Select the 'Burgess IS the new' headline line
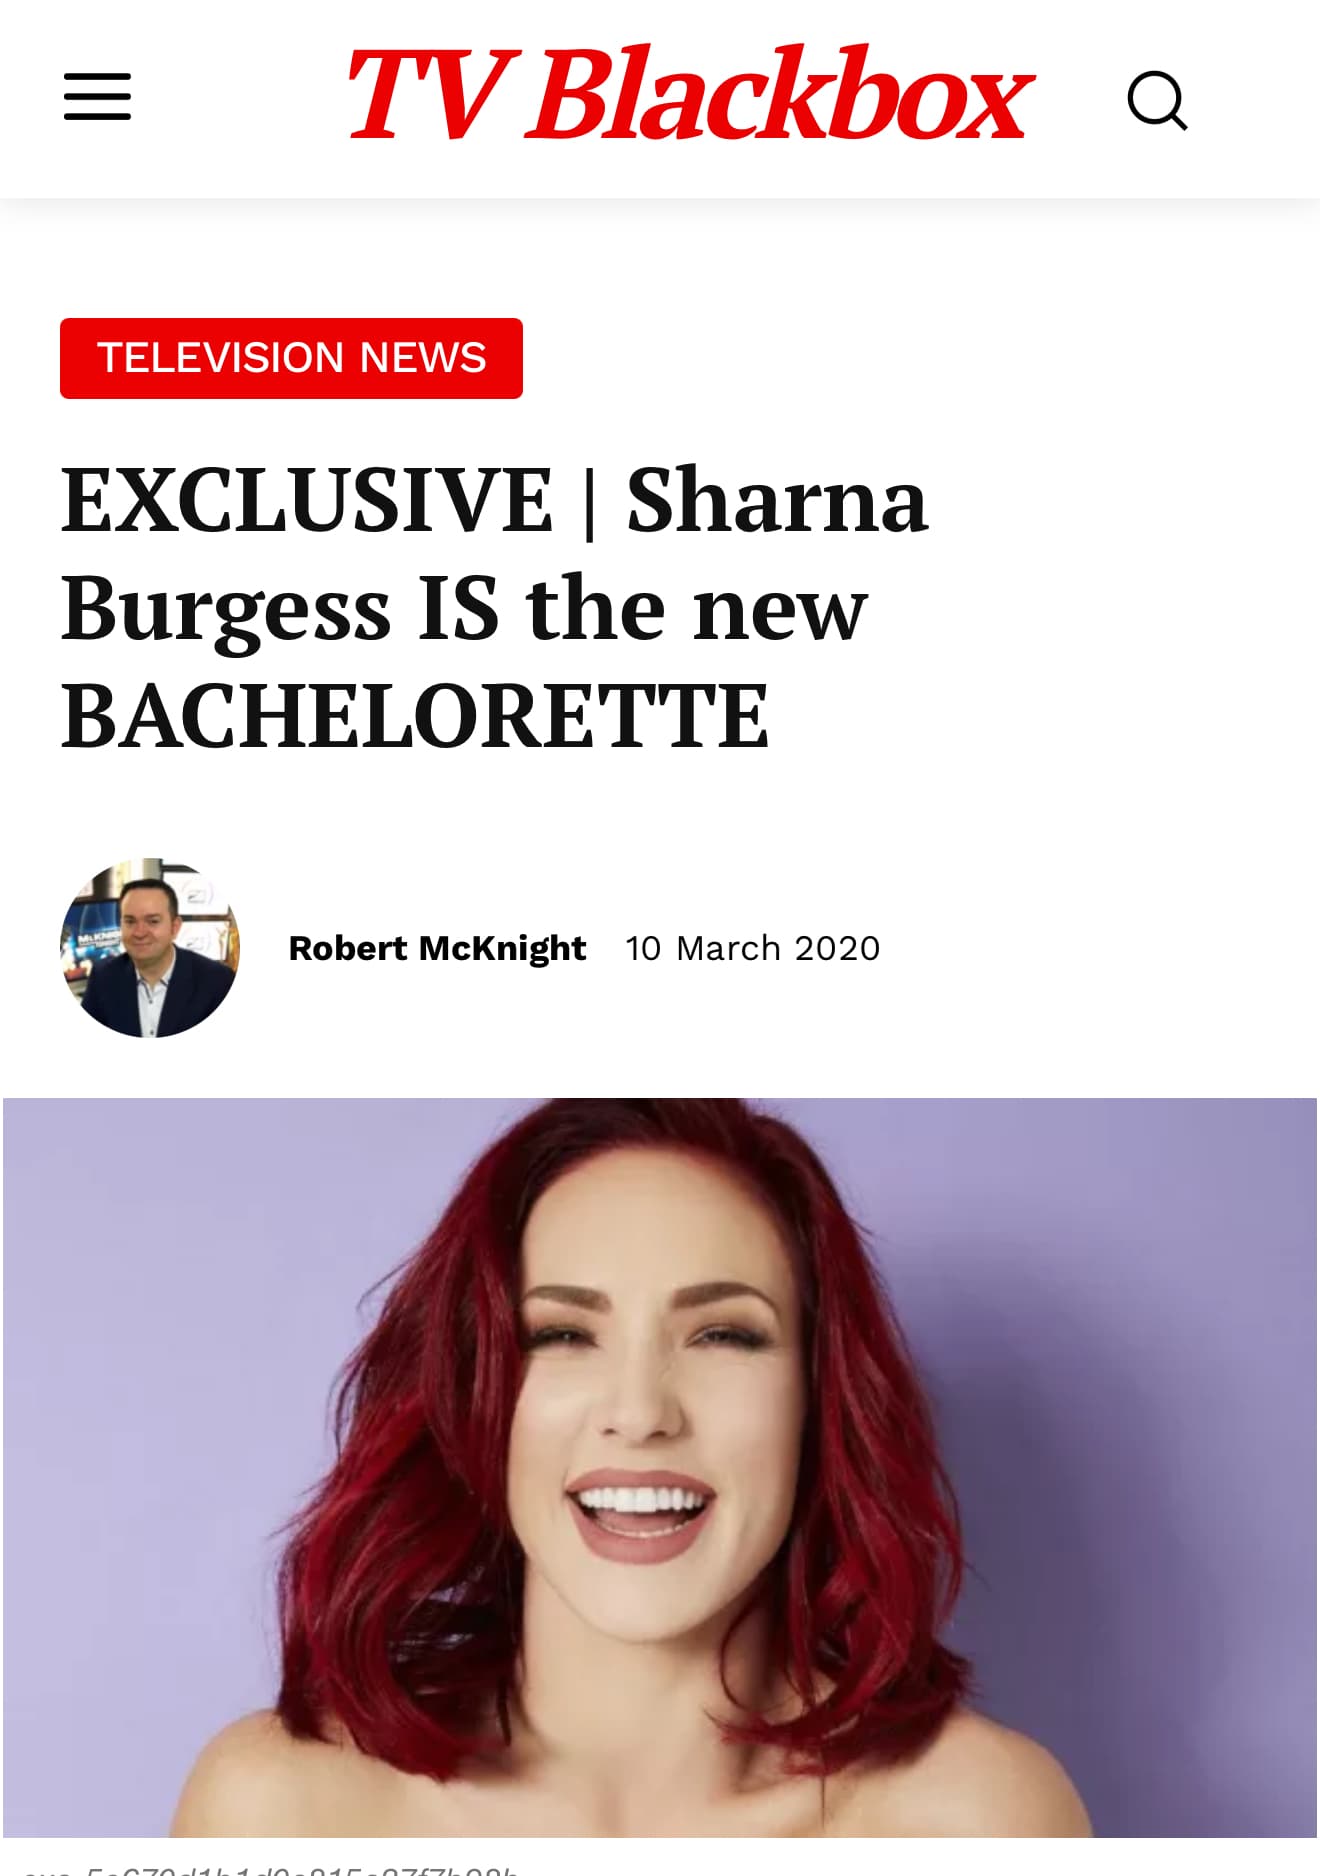Viewport: 1320px width, 1876px height. point(464,608)
